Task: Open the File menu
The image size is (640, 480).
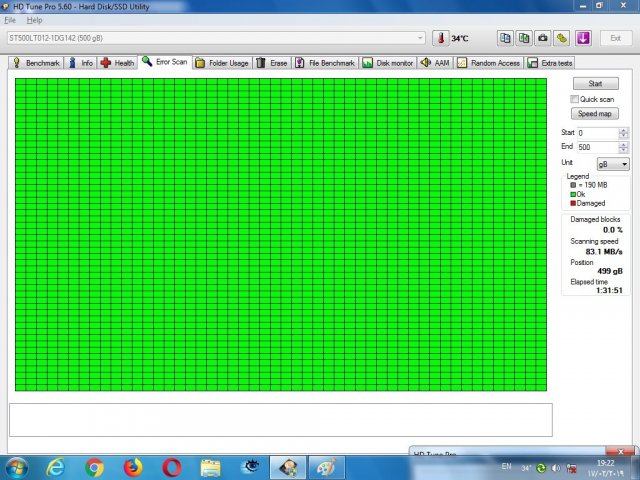Action: tap(10, 20)
